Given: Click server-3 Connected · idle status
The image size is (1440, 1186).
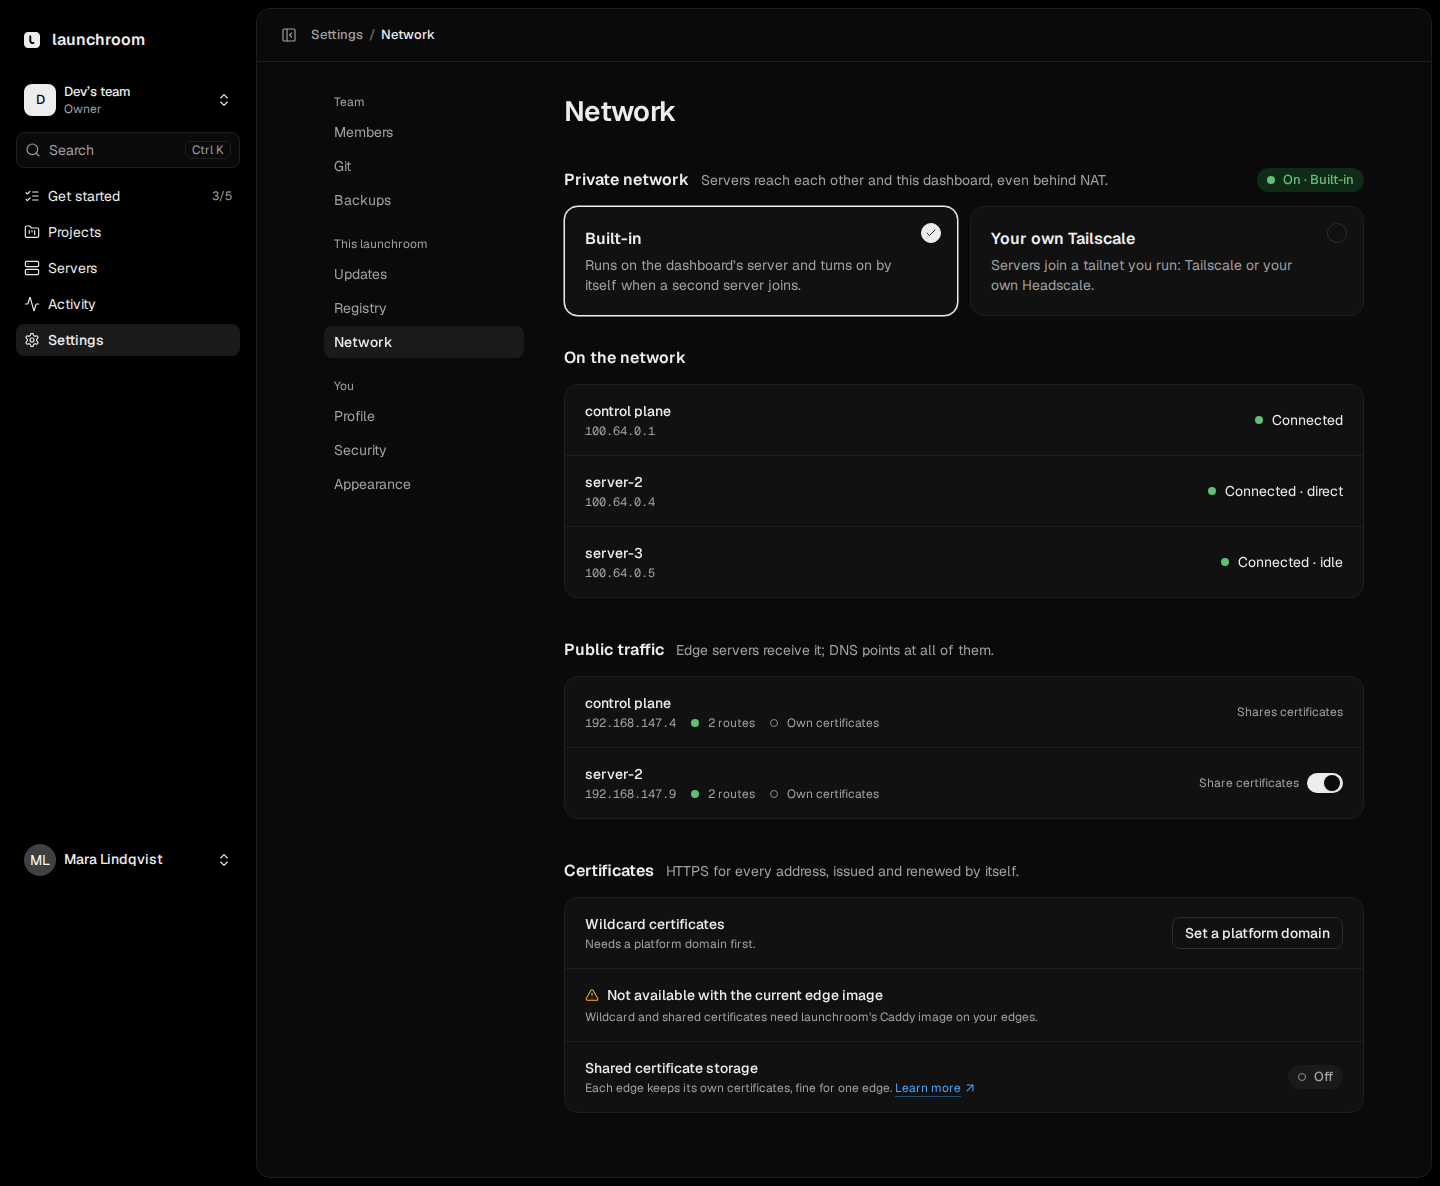Looking at the screenshot, I should tap(1282, 562).
